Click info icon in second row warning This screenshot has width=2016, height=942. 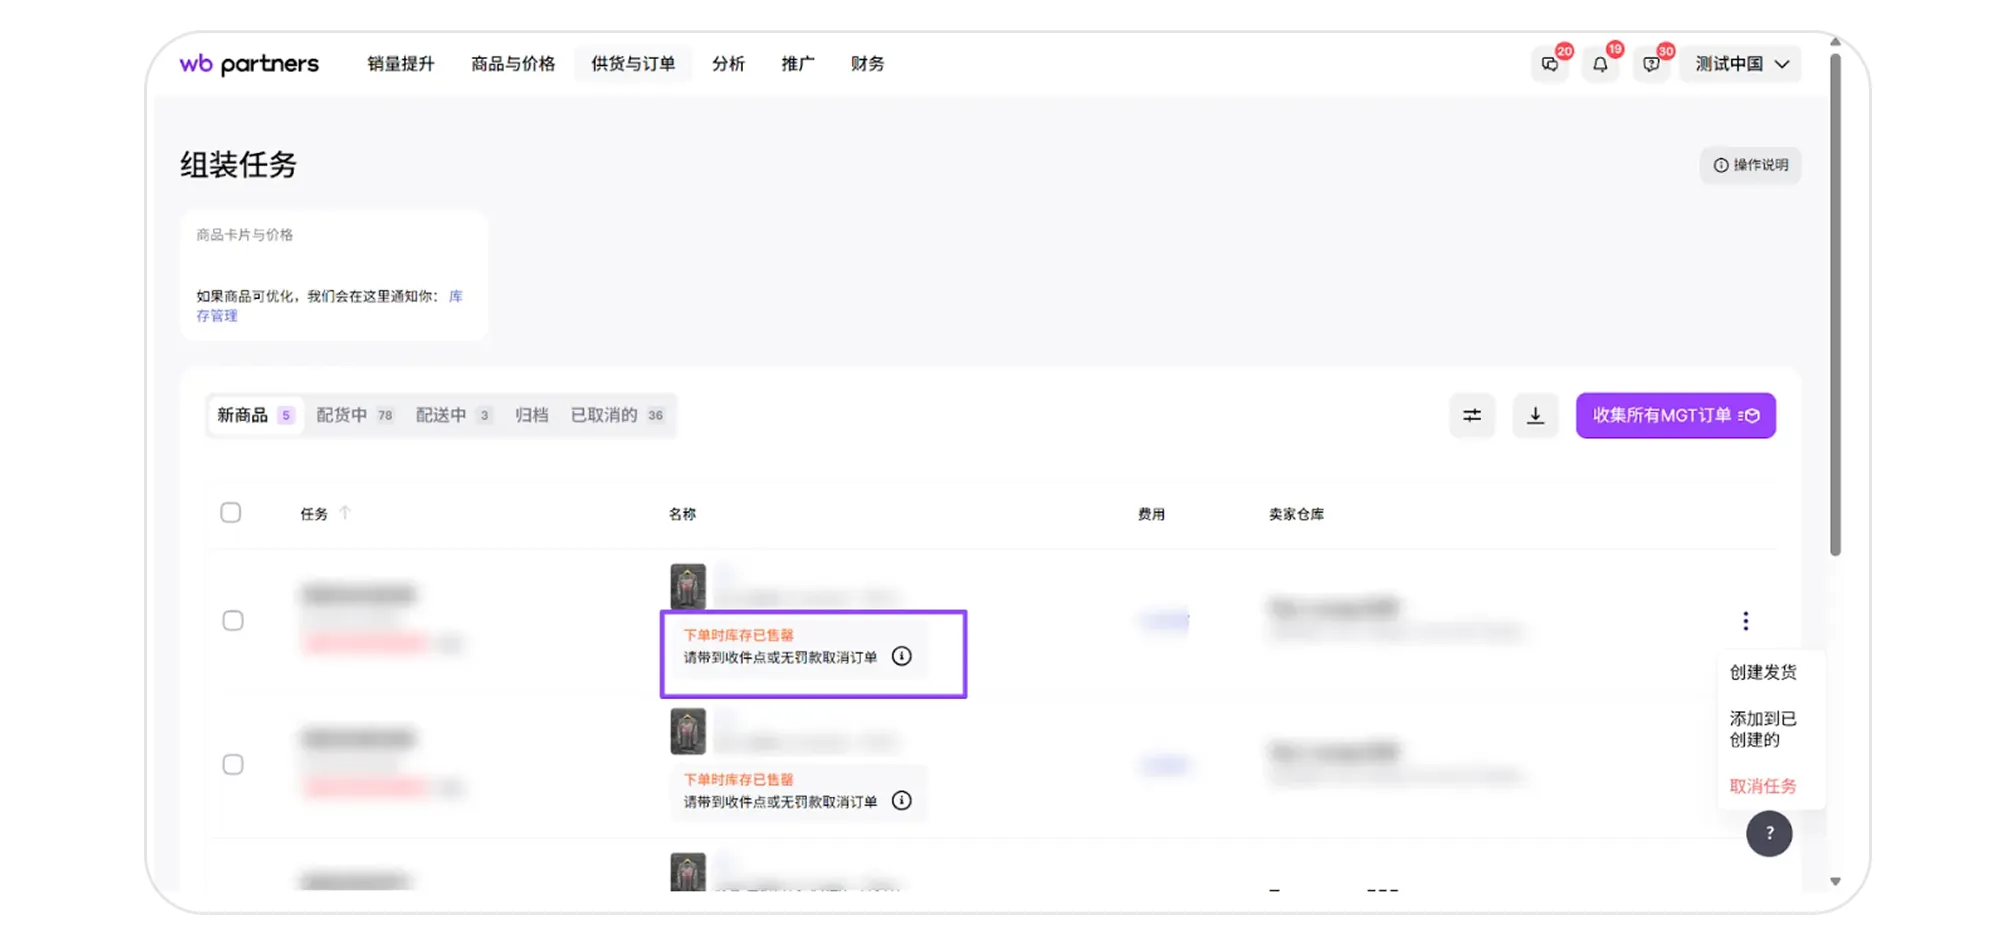coord(901,800)
